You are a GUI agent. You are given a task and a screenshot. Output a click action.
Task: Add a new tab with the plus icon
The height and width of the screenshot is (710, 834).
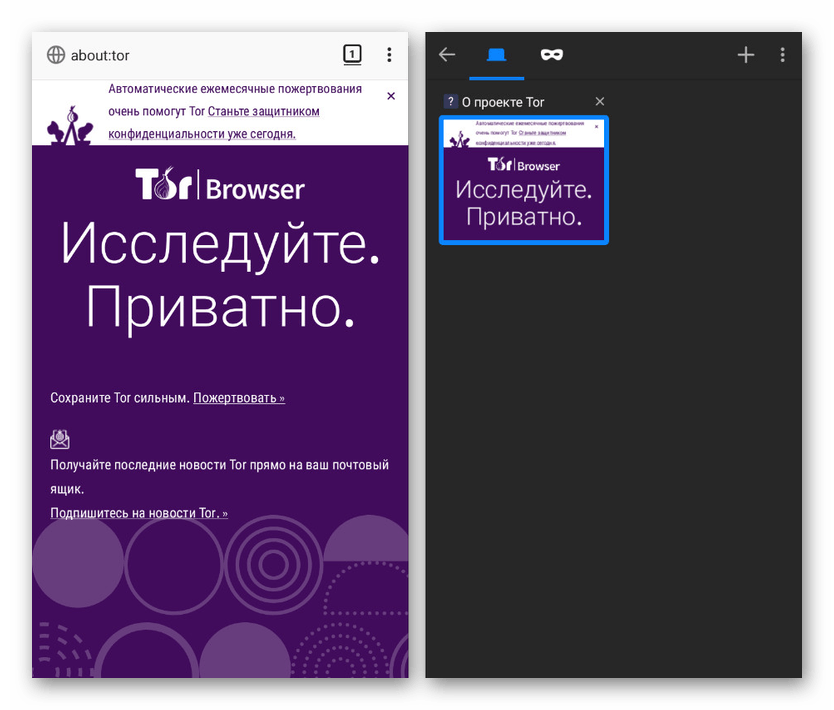coord(746,55)
